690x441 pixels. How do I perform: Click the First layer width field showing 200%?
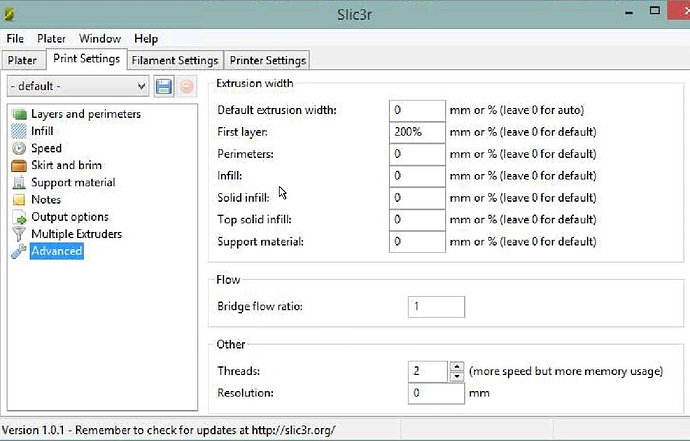point(417,132)
